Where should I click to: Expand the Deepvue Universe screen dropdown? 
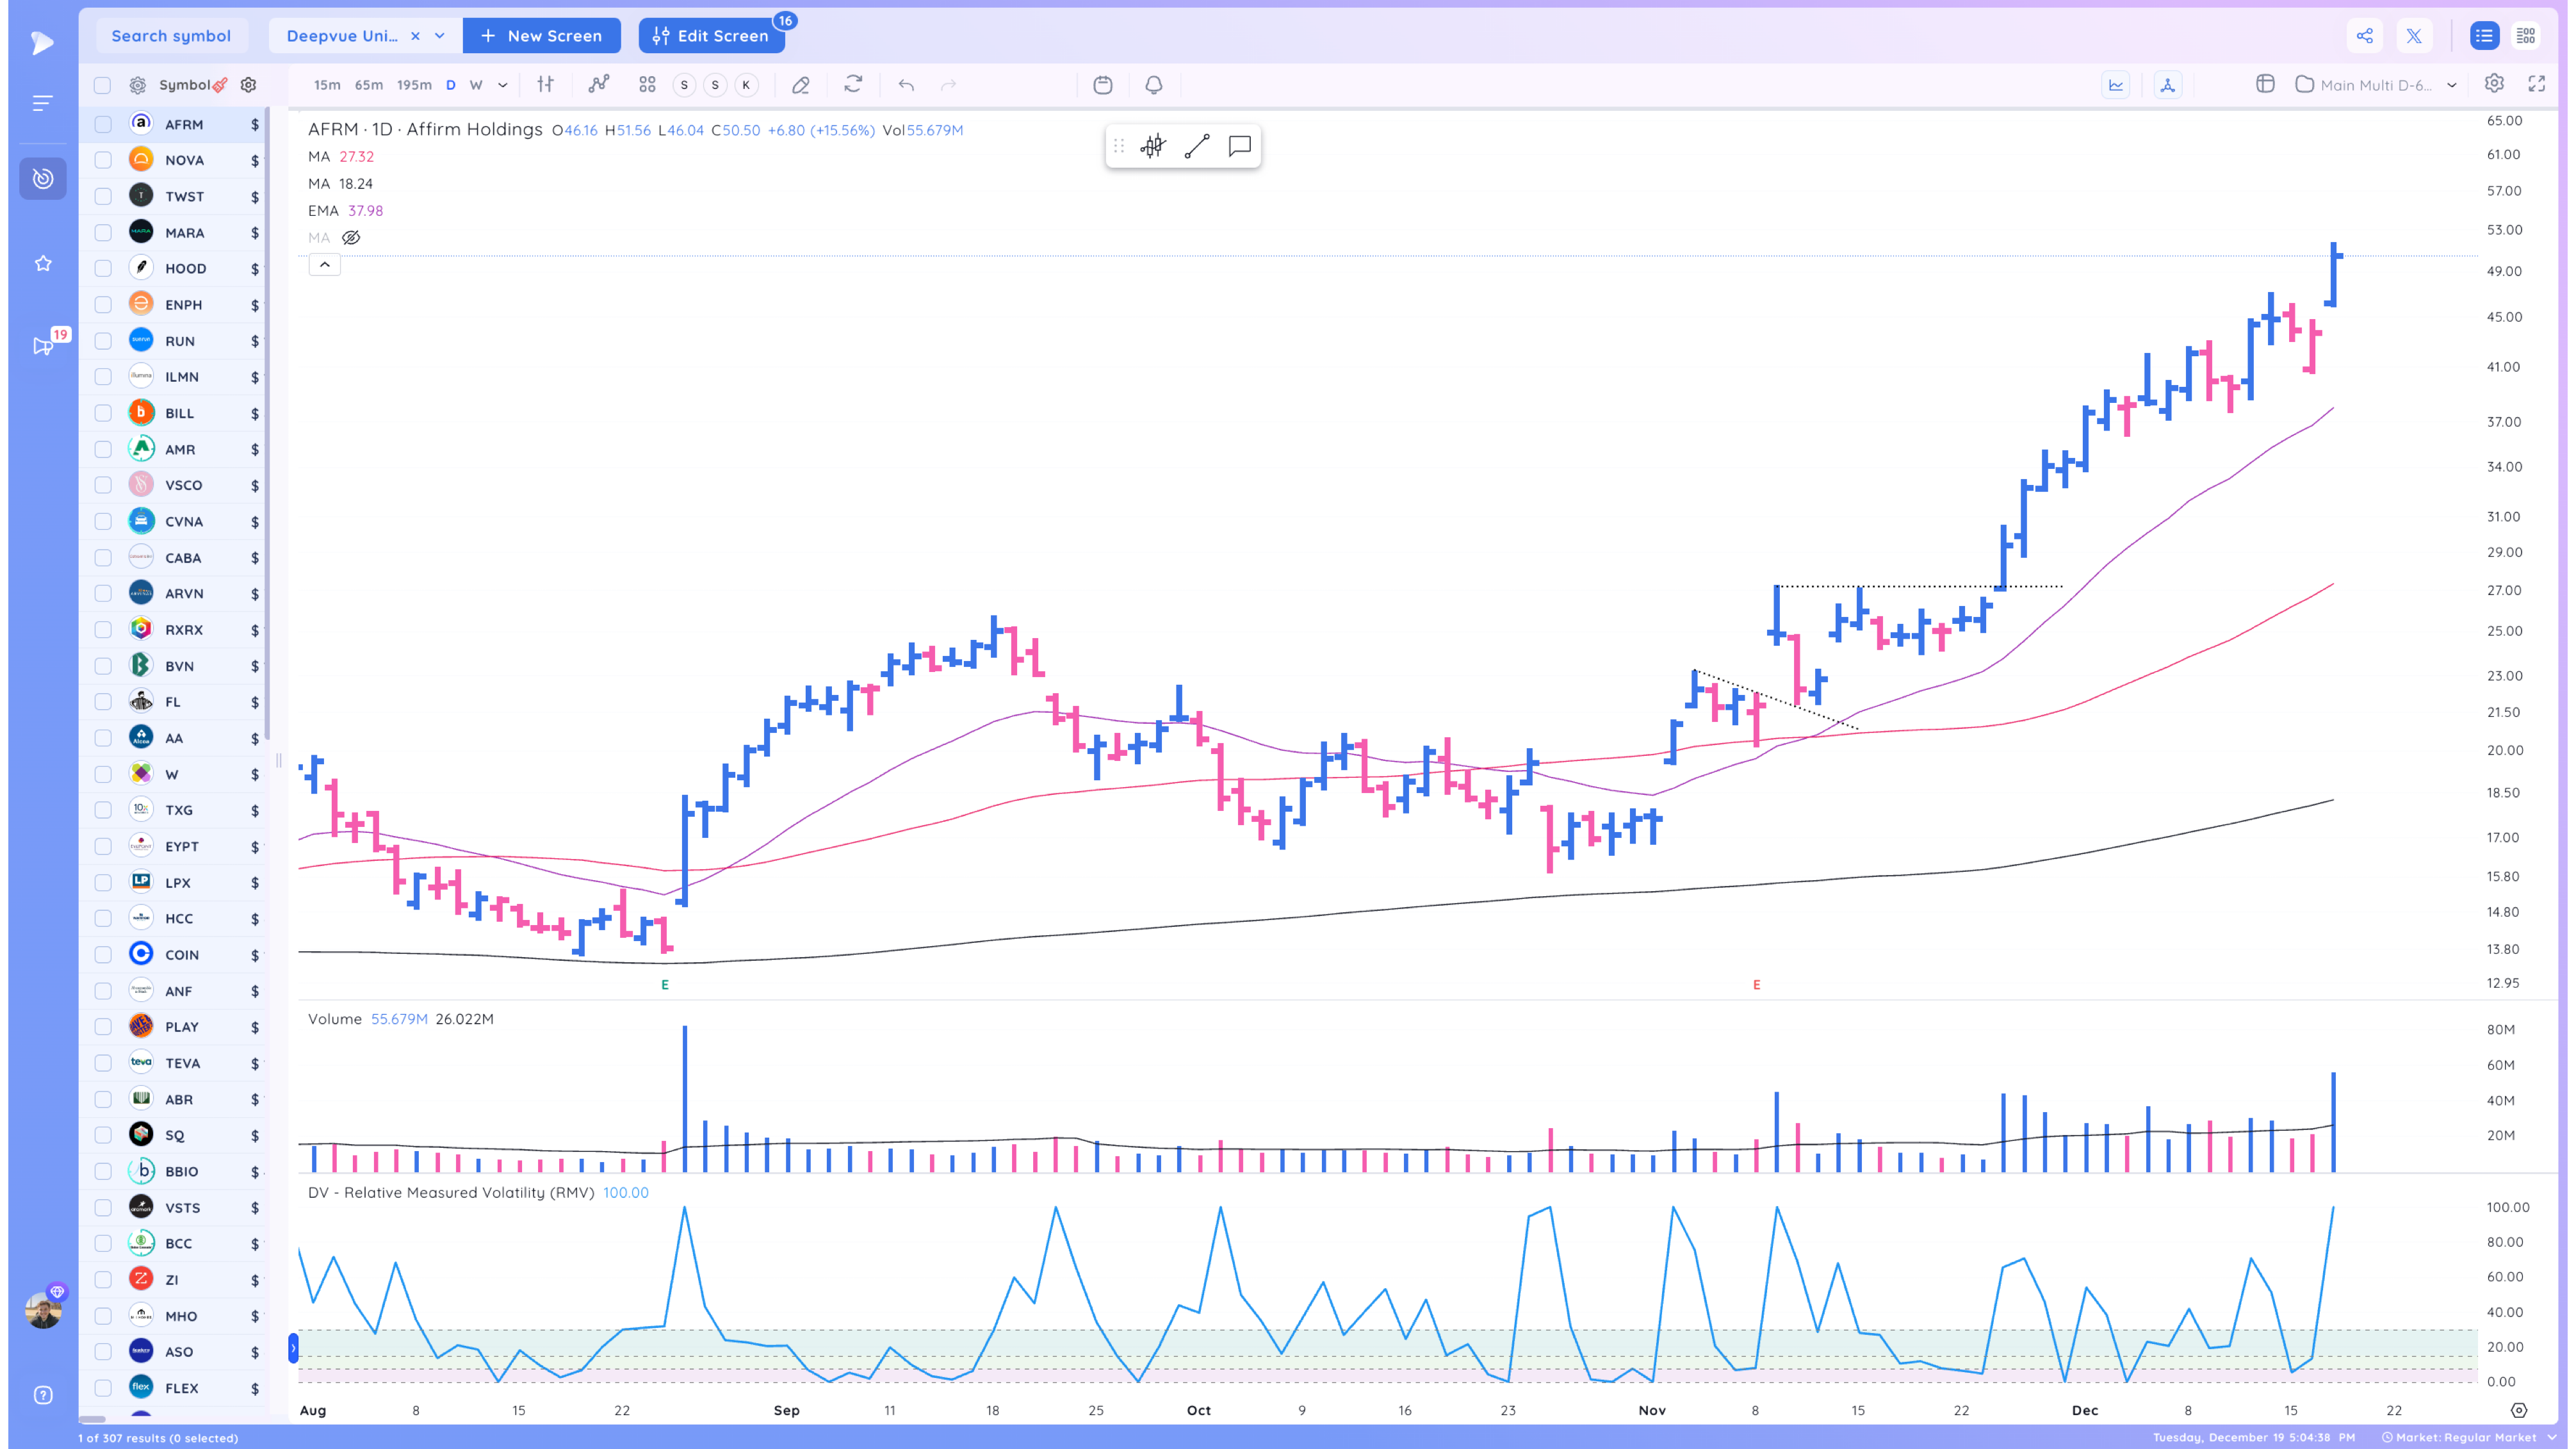pos(440,36)
